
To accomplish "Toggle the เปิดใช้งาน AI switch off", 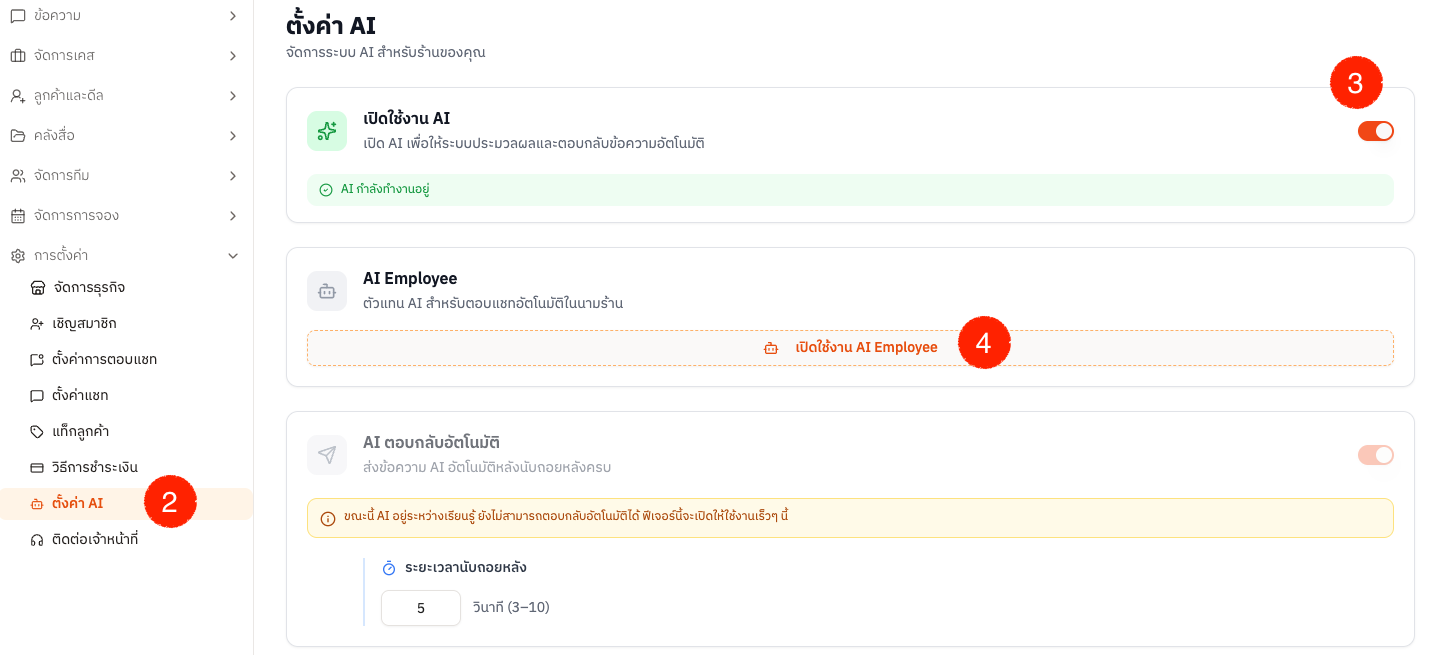I will point(1375,131).
